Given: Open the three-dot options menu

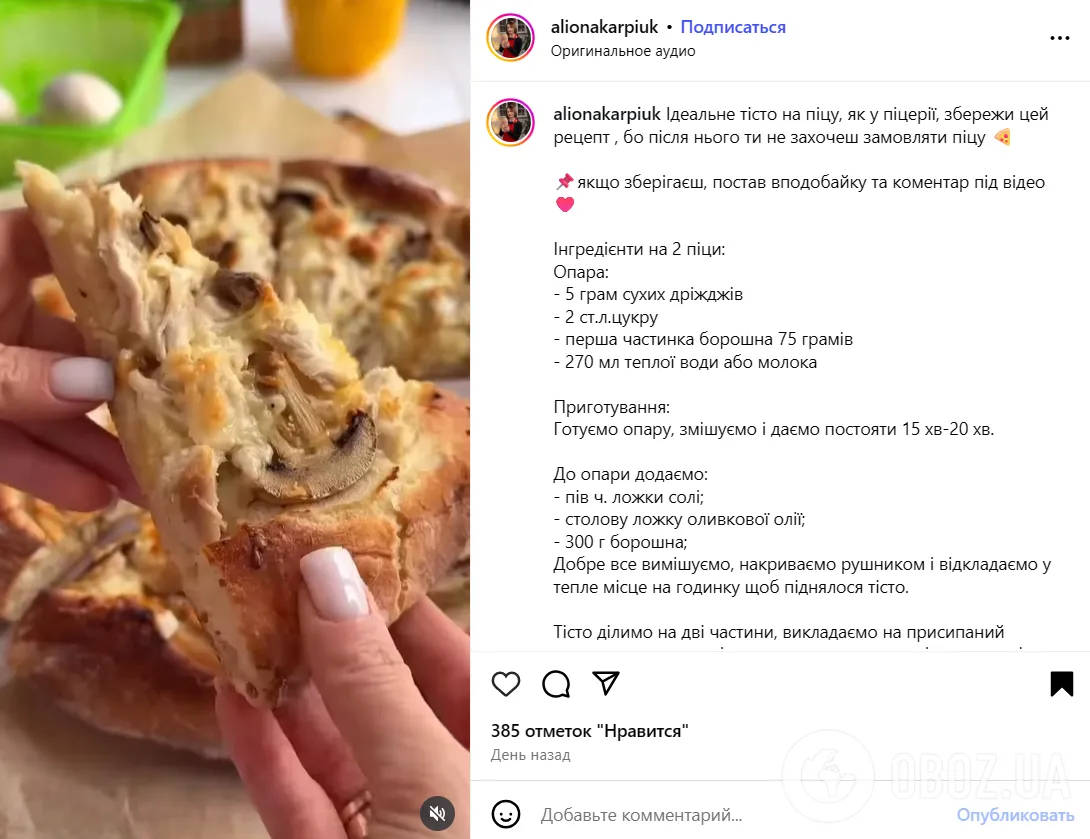Looking at the screenshot, I should [x=1059, y=38].
